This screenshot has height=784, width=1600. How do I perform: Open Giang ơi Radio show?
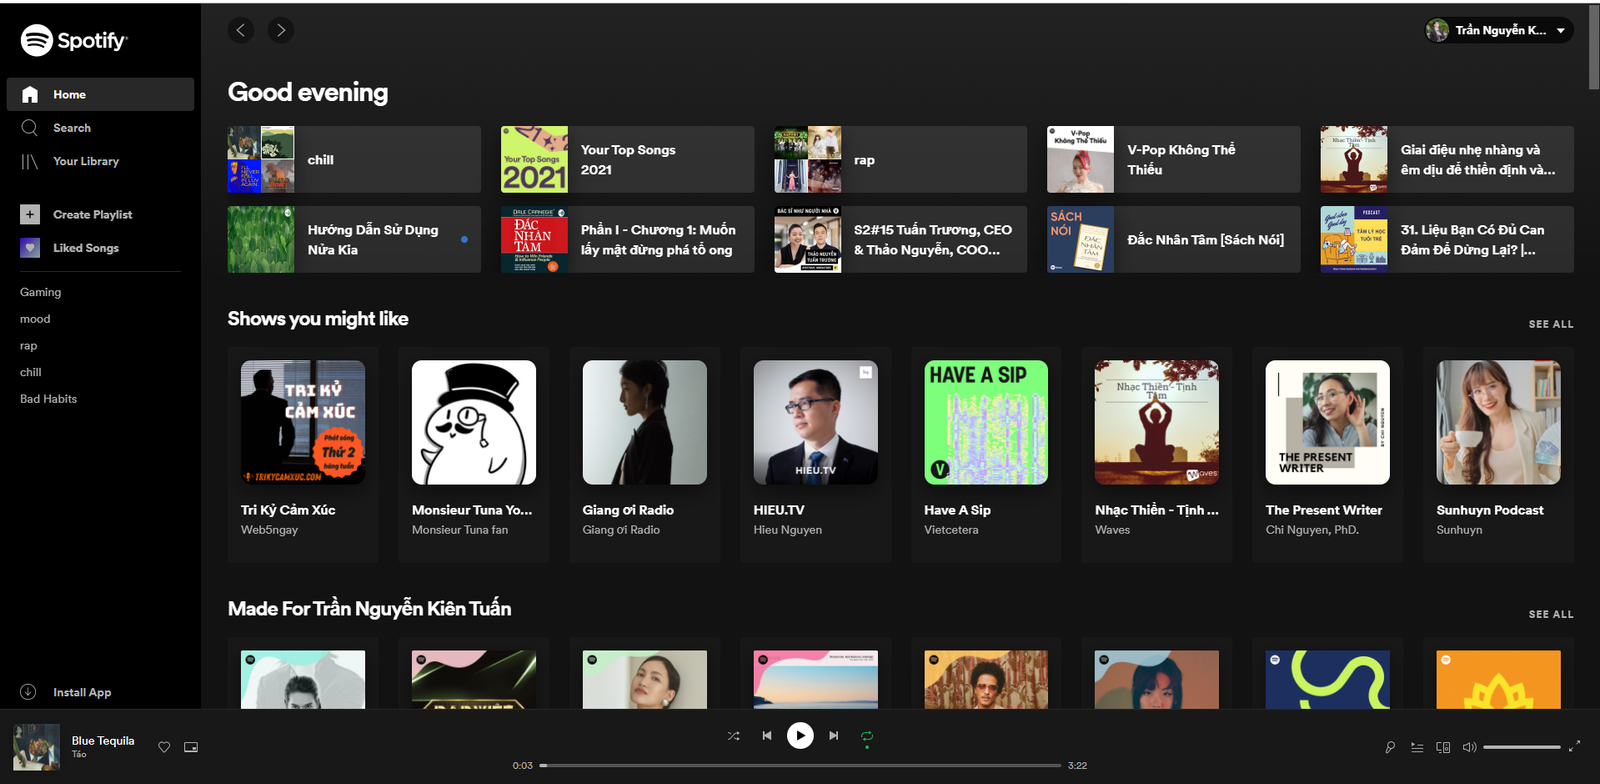pyautogui.click(x=645, y=455)
